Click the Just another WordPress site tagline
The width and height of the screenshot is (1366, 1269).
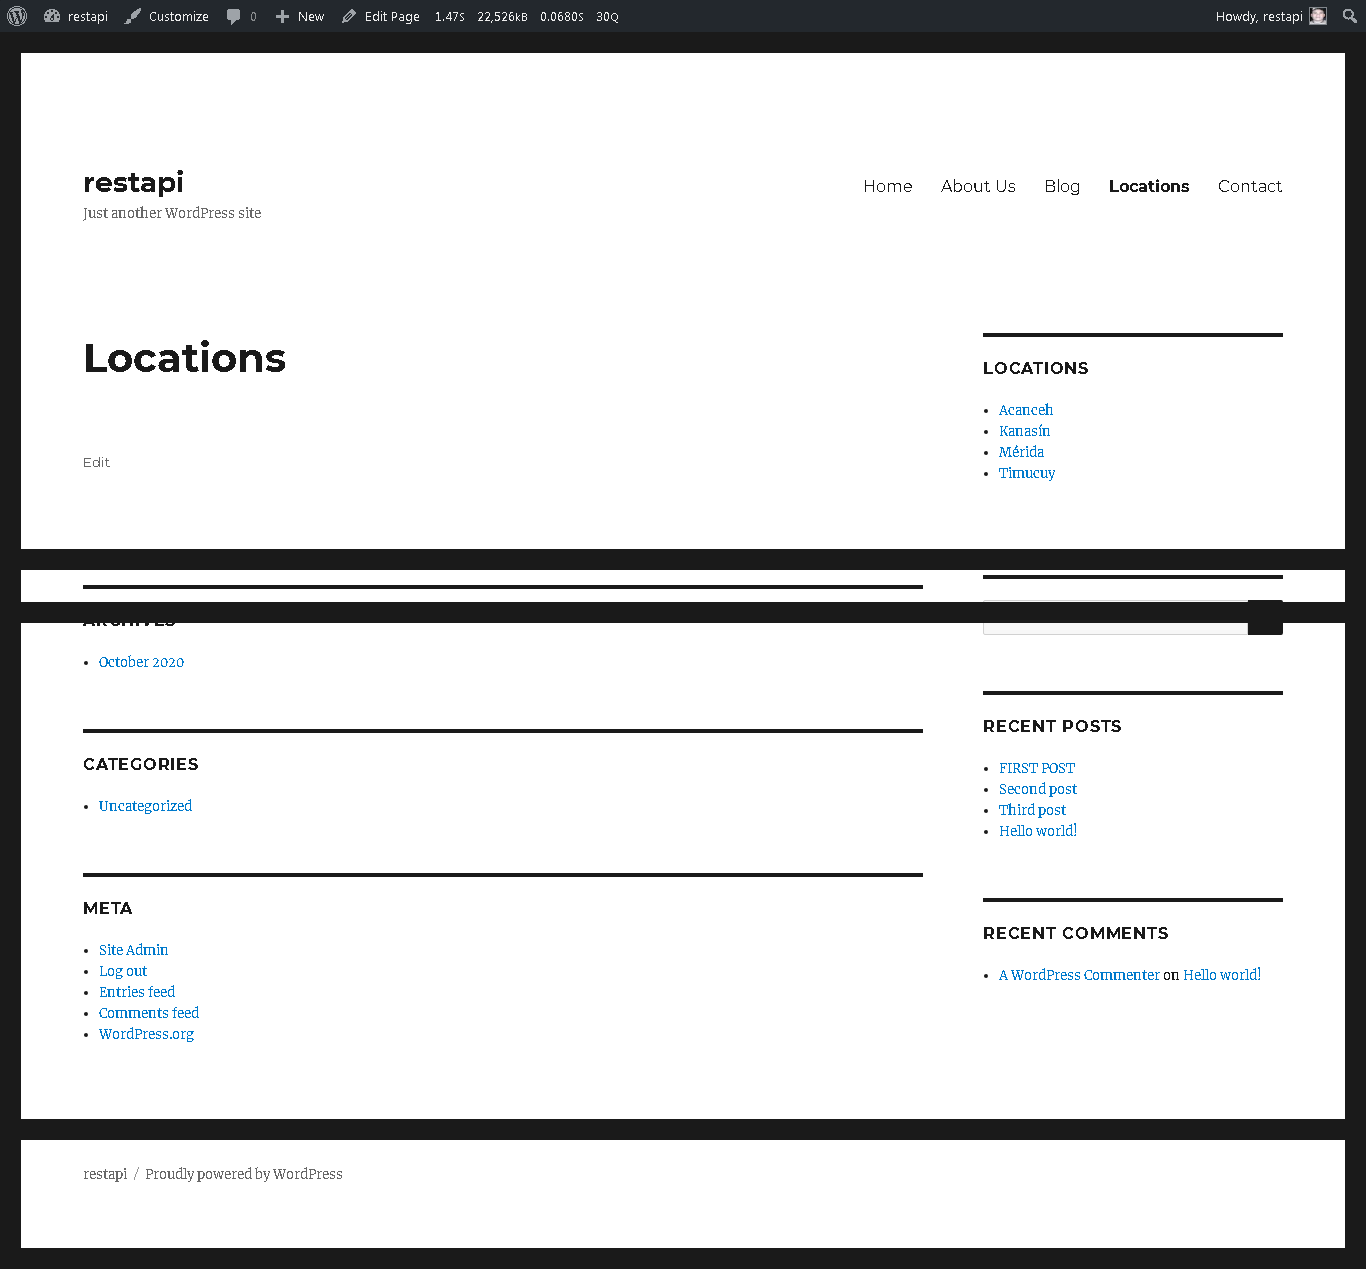click(172, 213)
